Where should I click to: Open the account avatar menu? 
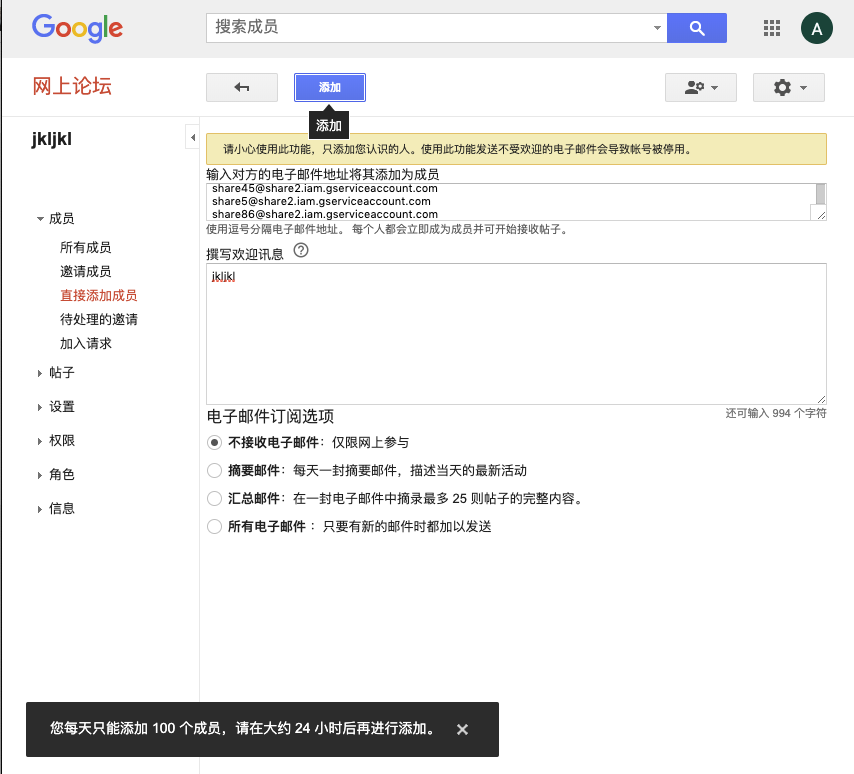(817, 28)
